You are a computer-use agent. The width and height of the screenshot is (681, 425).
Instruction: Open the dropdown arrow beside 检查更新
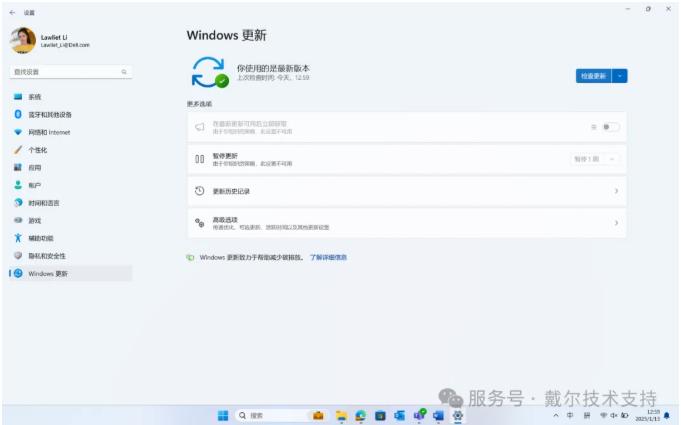point(620,76)
